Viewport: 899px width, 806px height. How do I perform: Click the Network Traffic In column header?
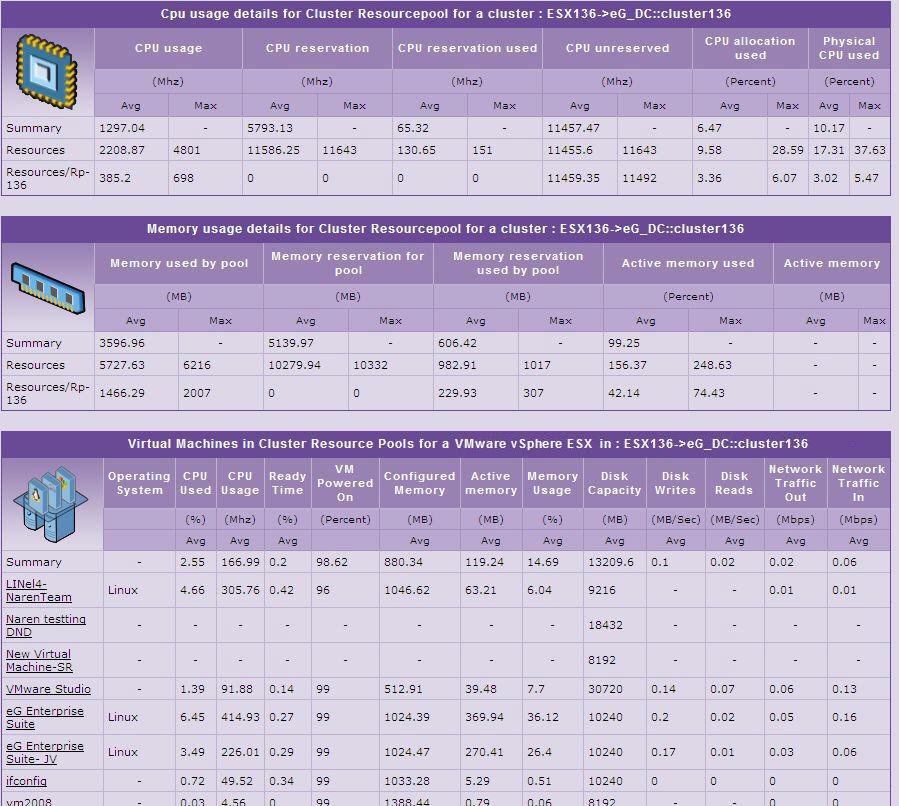(858, 483)
